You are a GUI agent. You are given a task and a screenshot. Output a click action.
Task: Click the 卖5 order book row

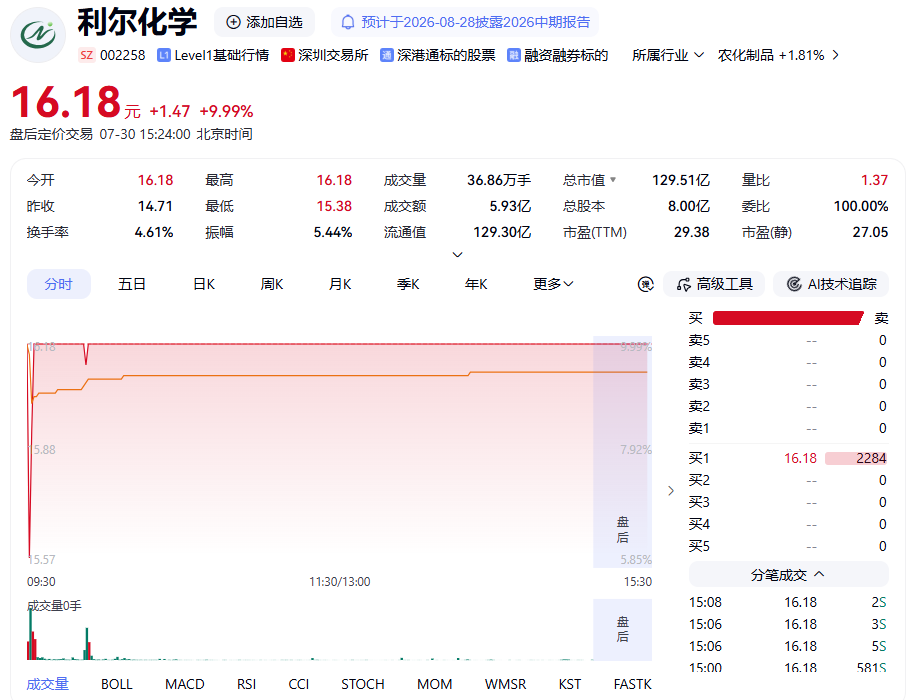click(x=788, y=341)
